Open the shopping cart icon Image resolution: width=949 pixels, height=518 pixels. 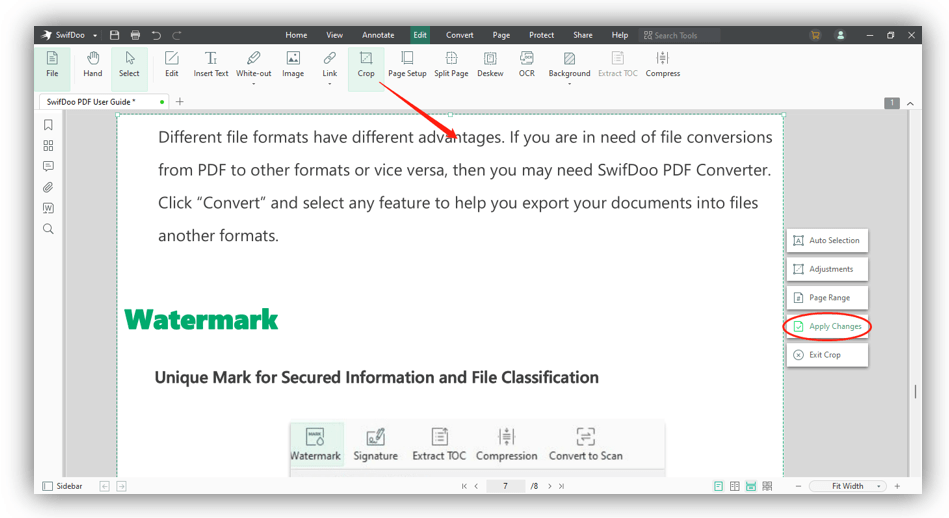(x=815, y=35)
